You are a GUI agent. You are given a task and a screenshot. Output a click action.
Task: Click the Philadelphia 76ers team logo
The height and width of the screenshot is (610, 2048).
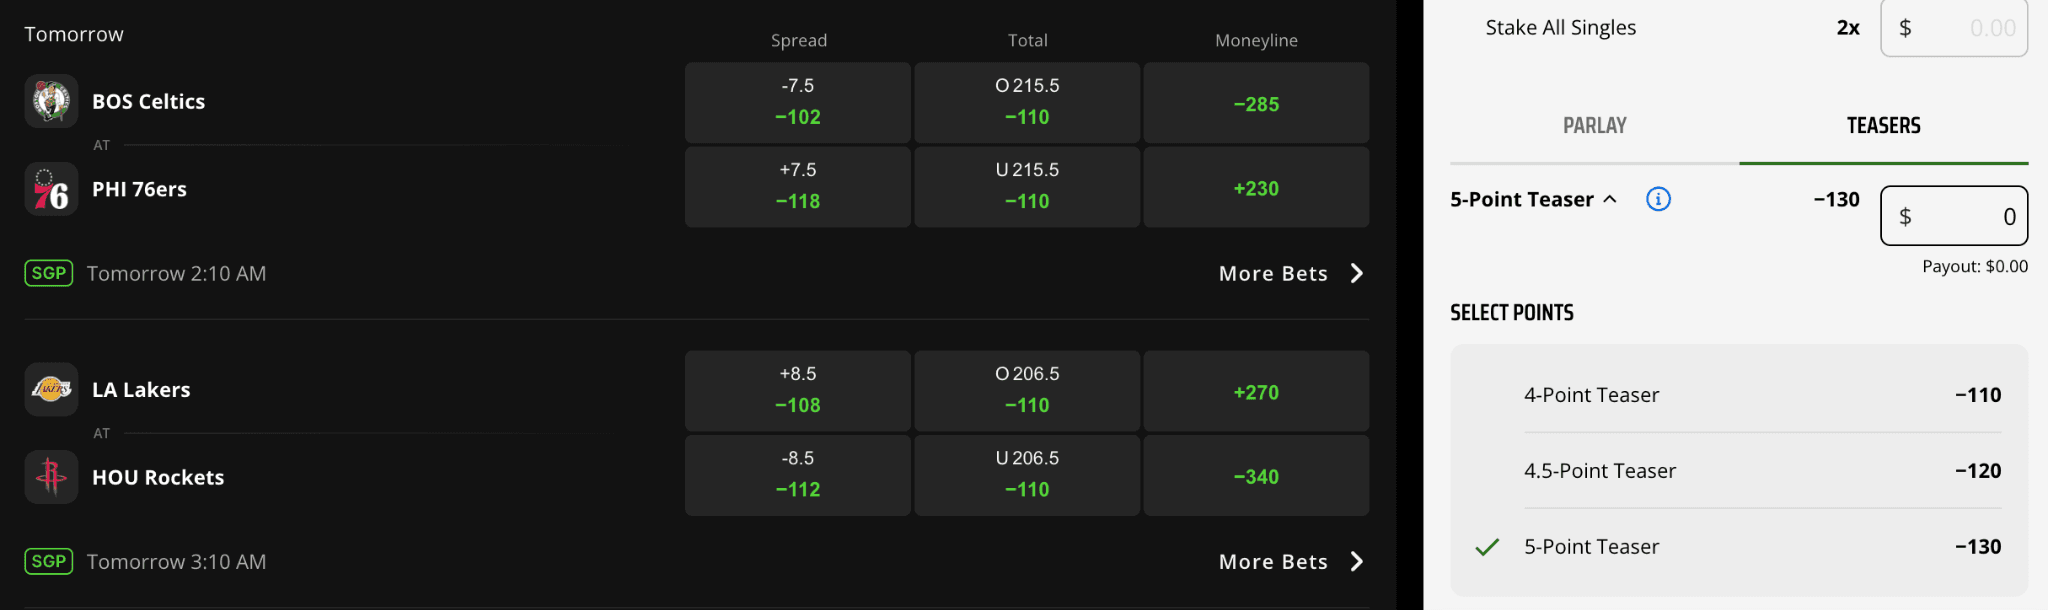(51, 189)
